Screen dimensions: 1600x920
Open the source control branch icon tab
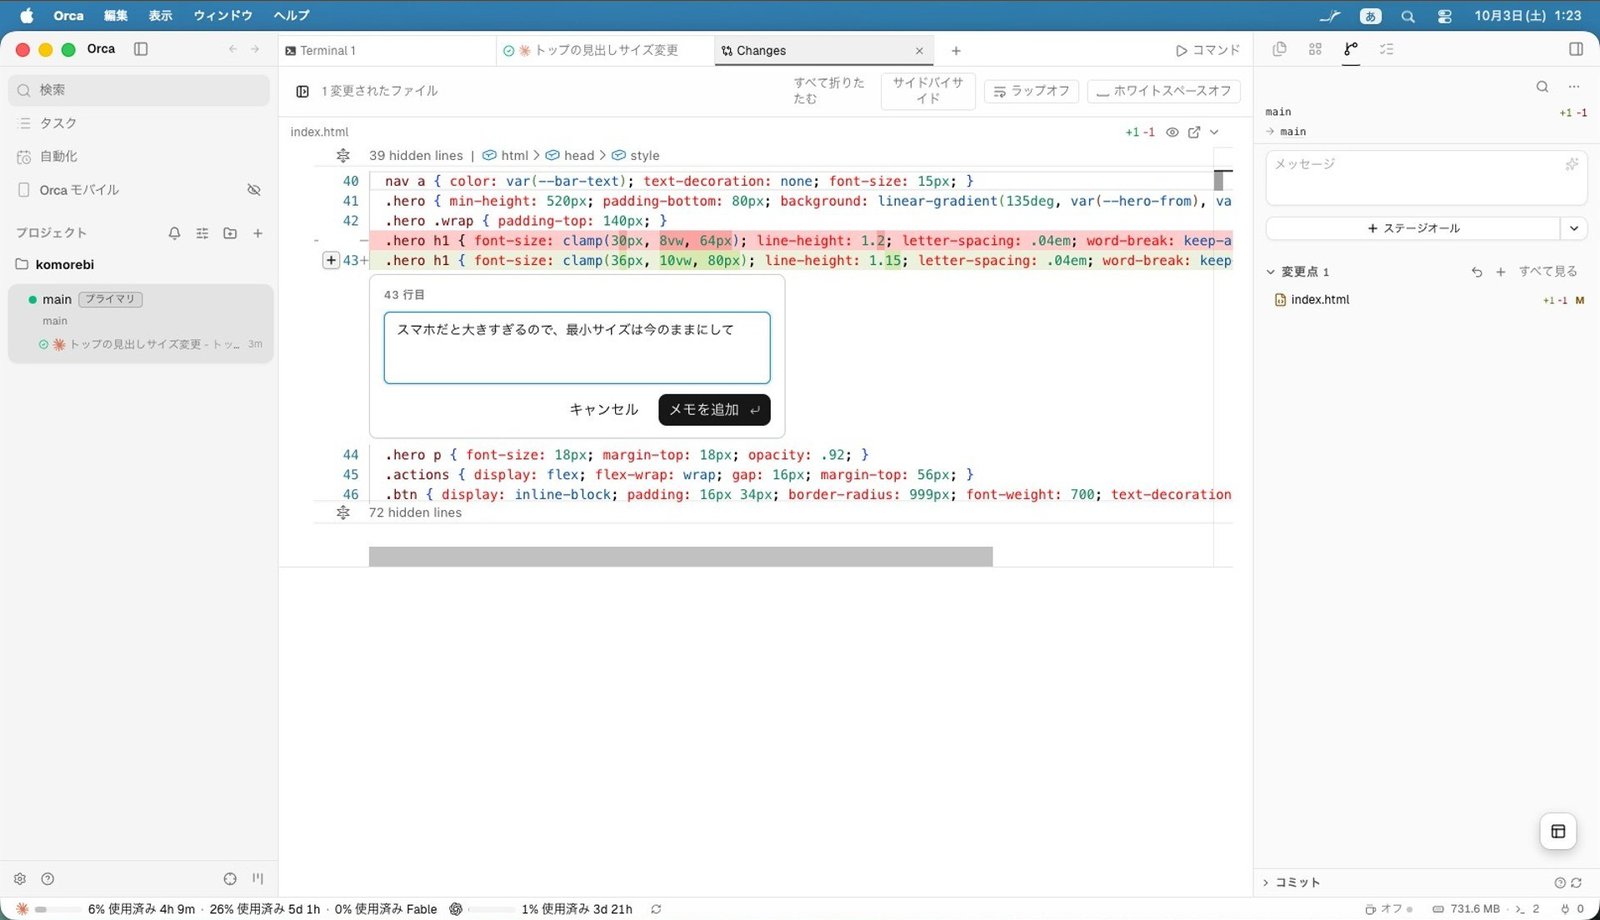[x=1351, y=49]
